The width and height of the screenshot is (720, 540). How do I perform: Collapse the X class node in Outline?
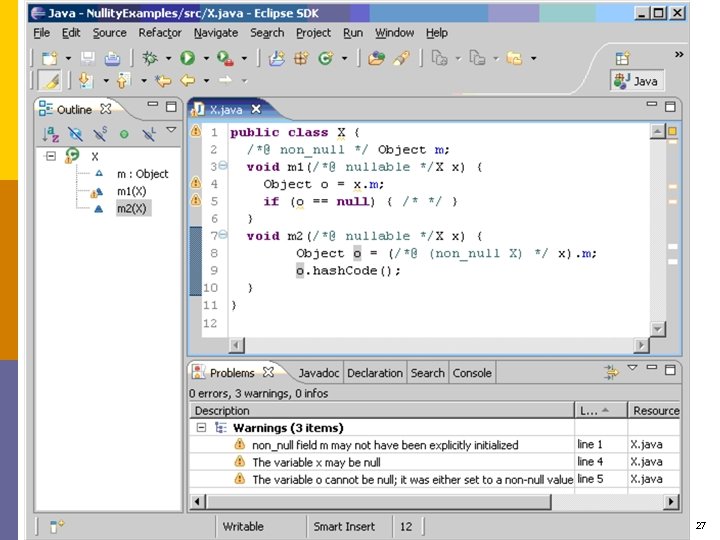51,156
